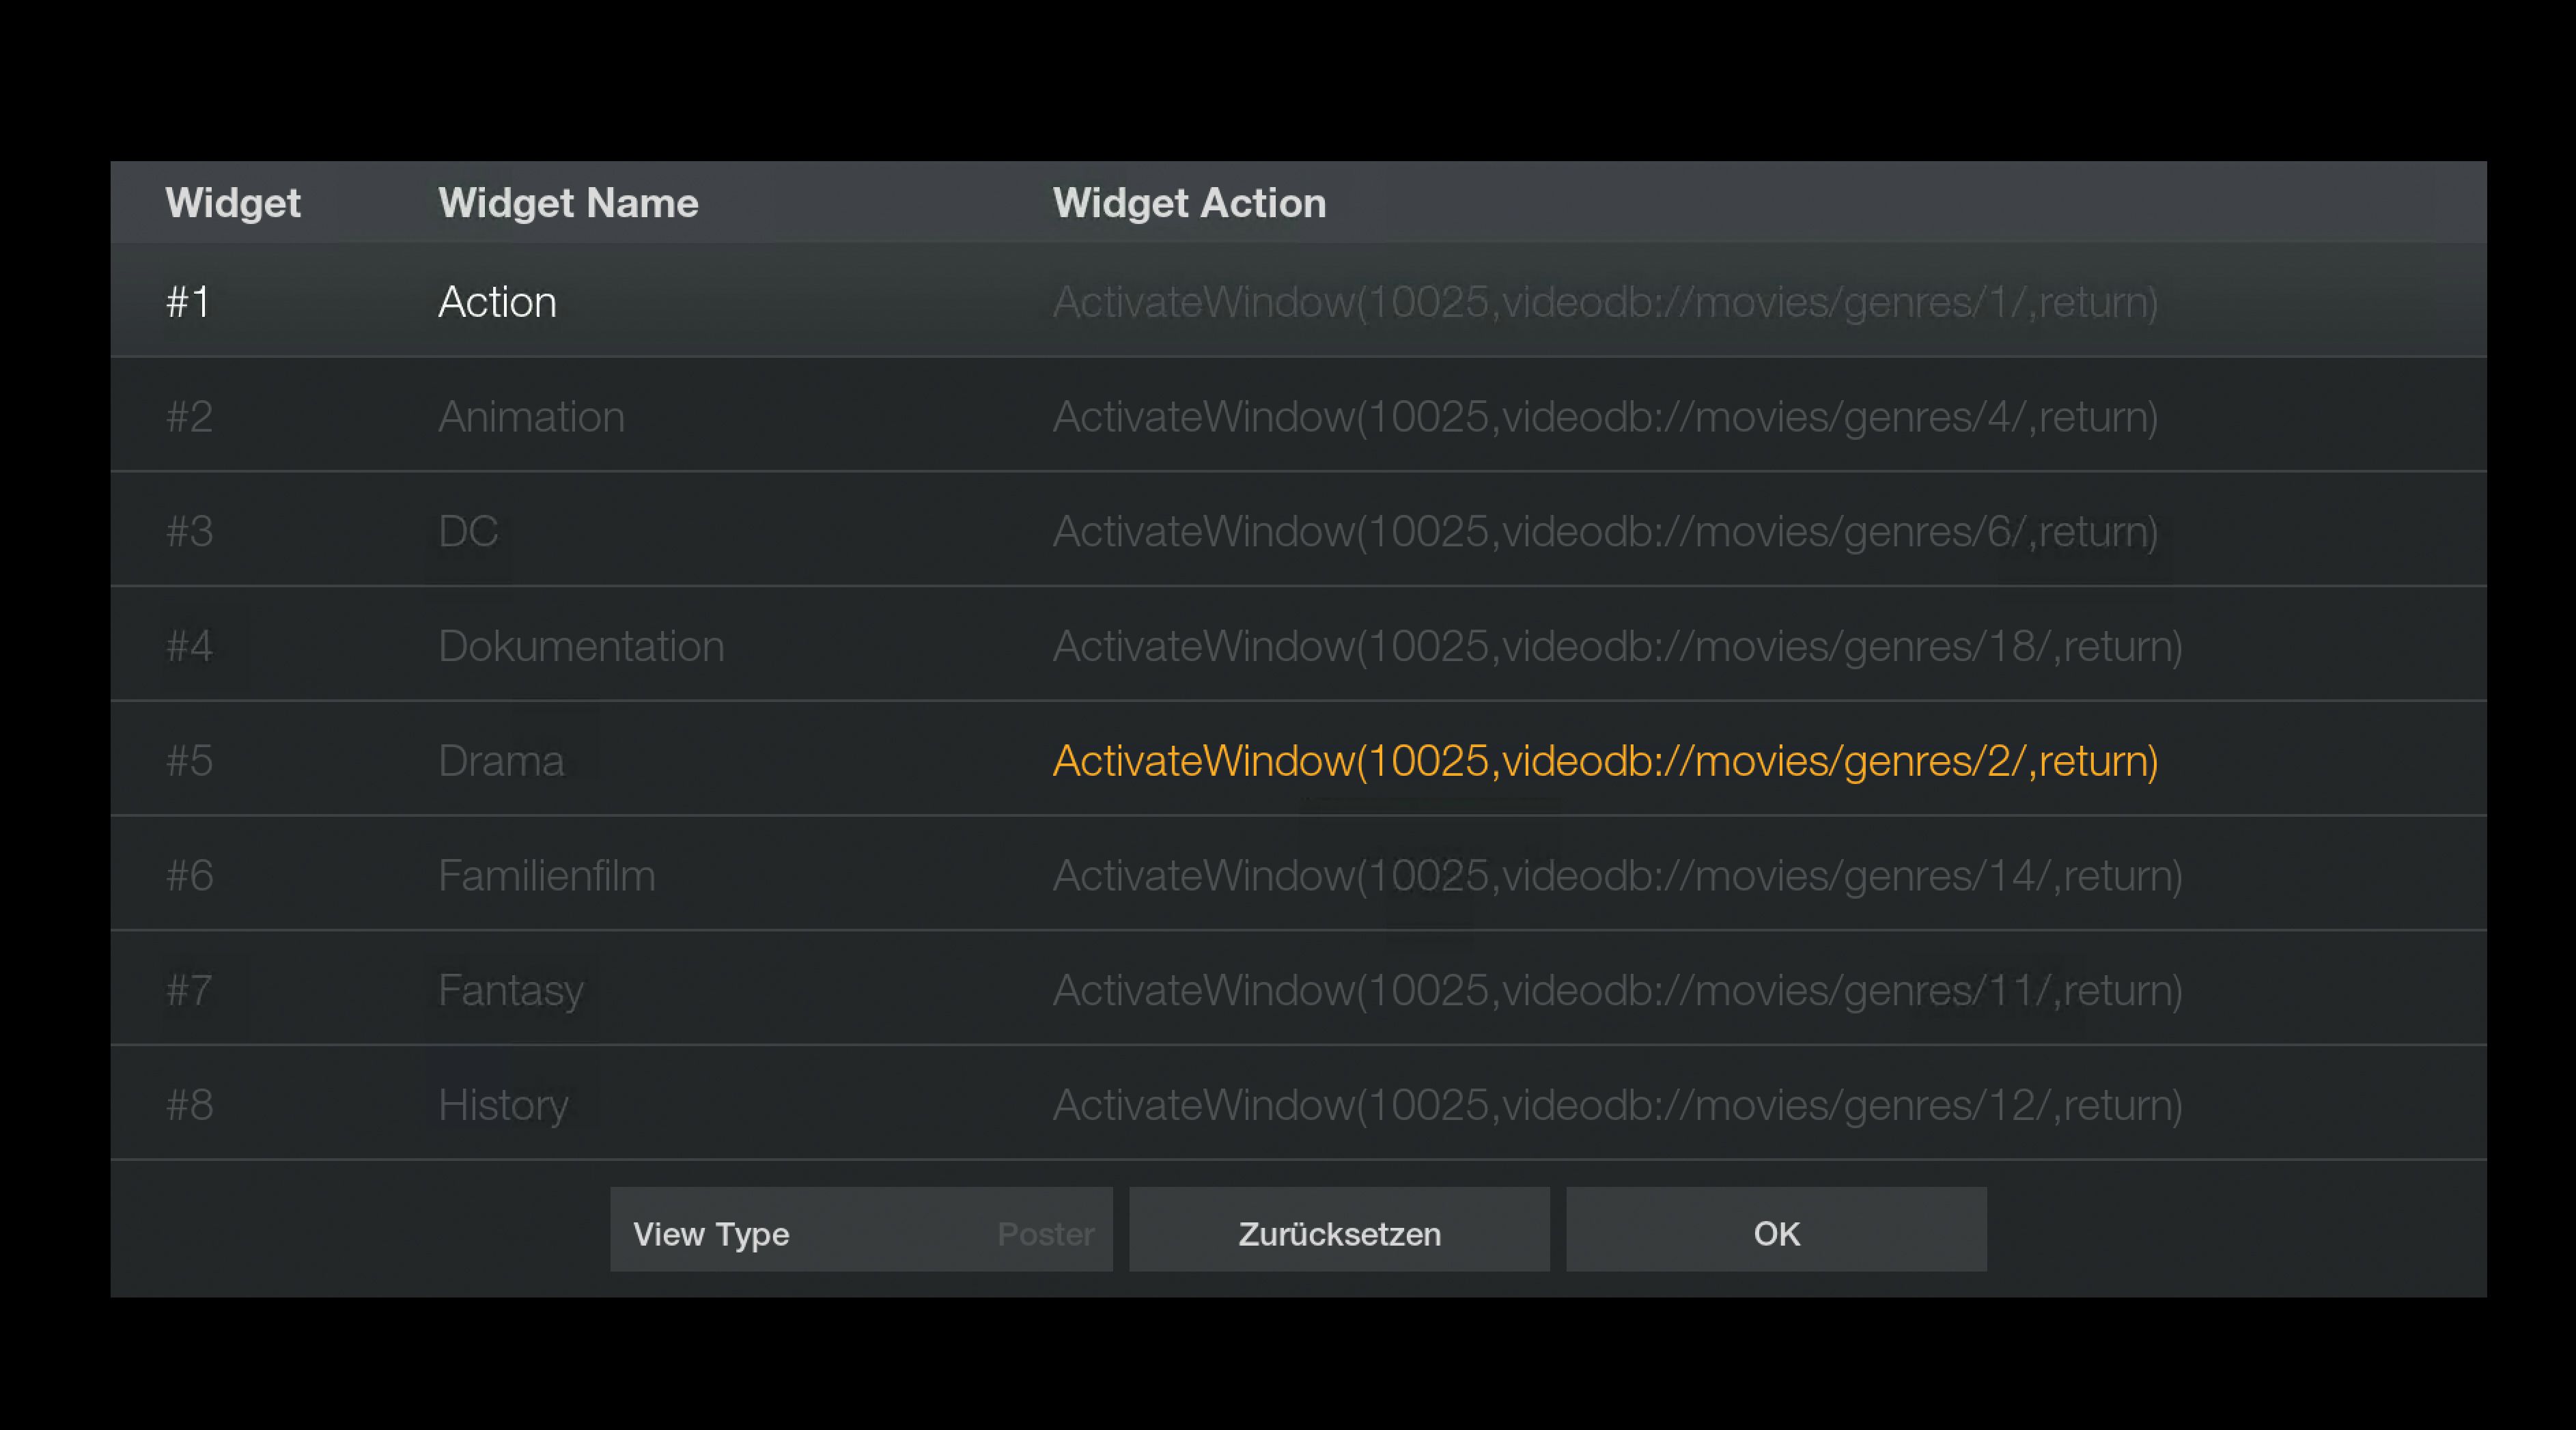Viewport: 2576px width, 1430px height.
Task: Click the Widget column header
Action: 232,204
